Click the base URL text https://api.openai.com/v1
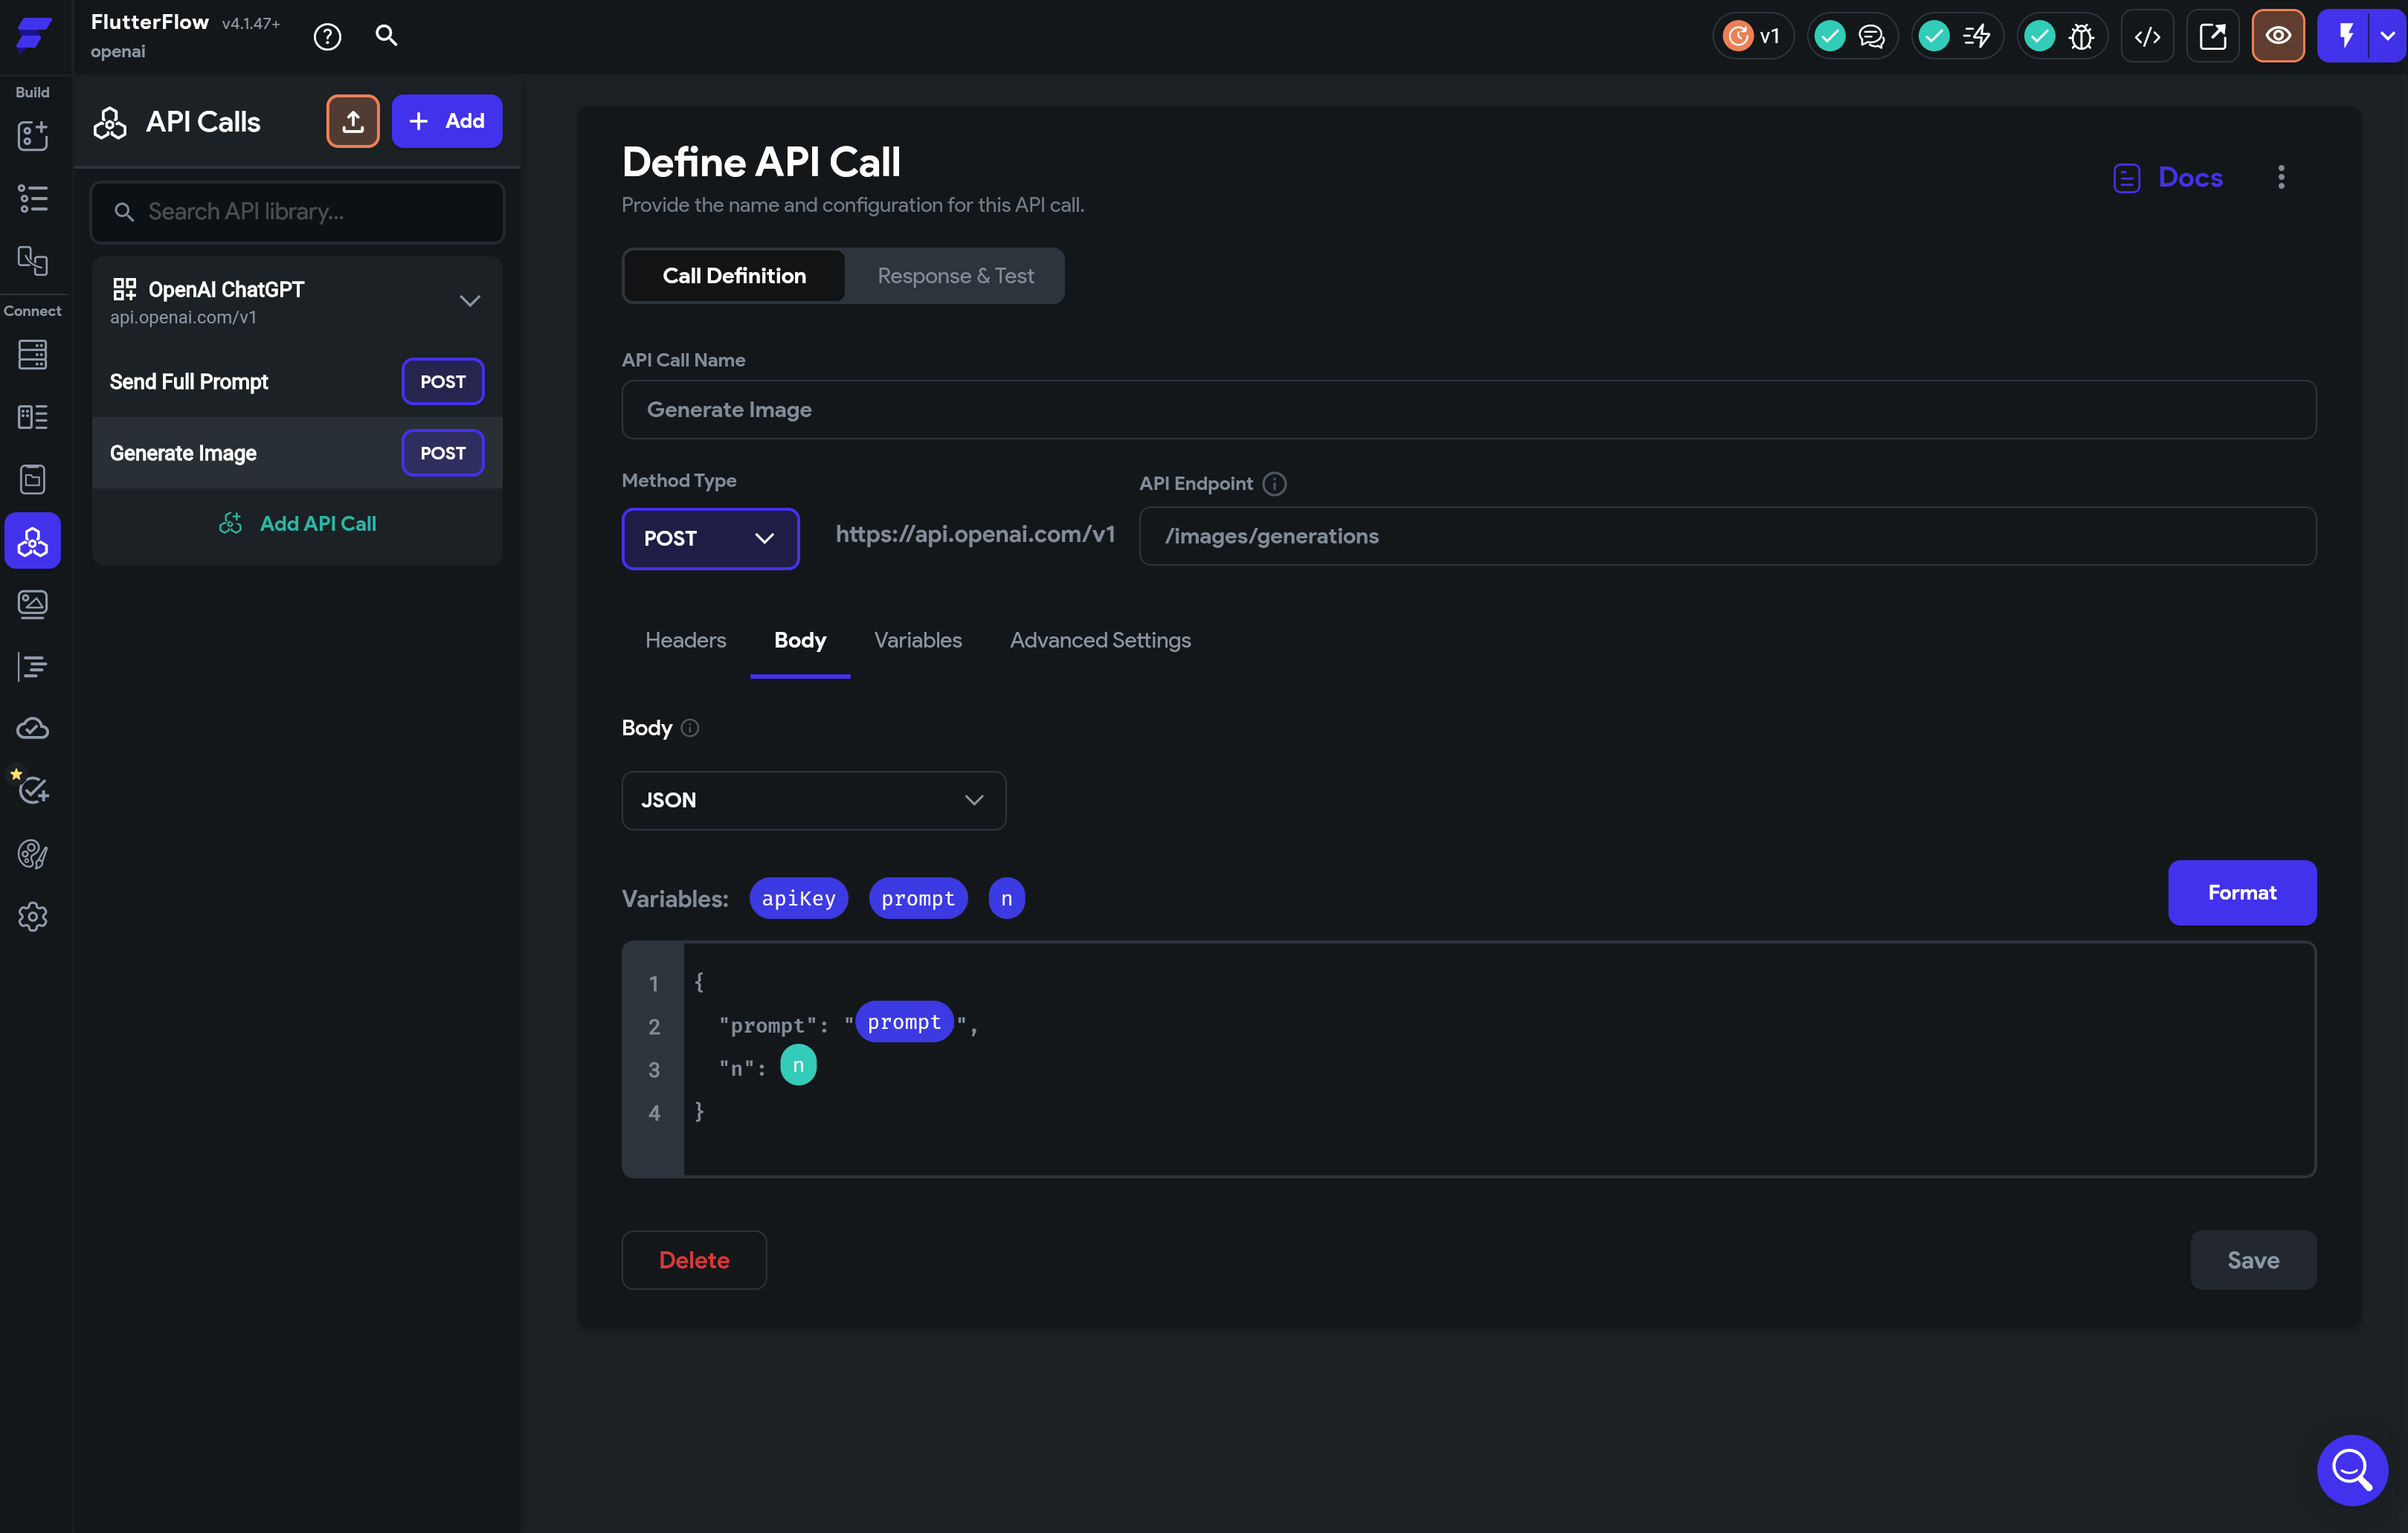2408x1533 pixels. [974, 534]
